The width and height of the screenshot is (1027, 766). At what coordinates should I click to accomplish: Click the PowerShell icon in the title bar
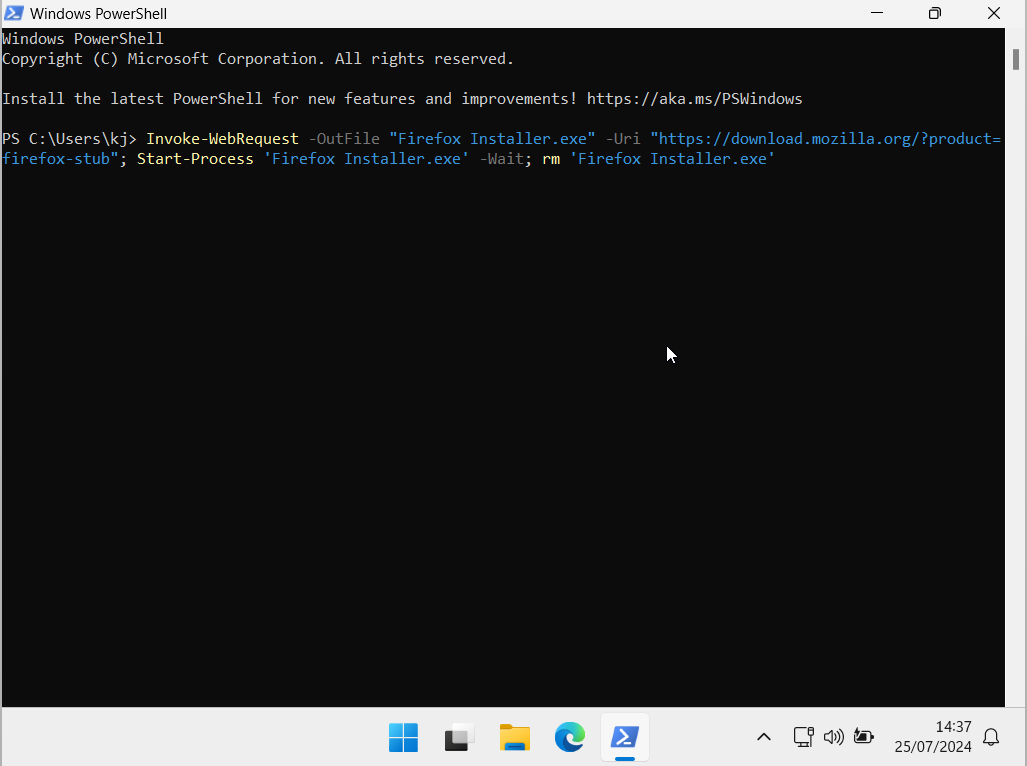click(14, 13)
